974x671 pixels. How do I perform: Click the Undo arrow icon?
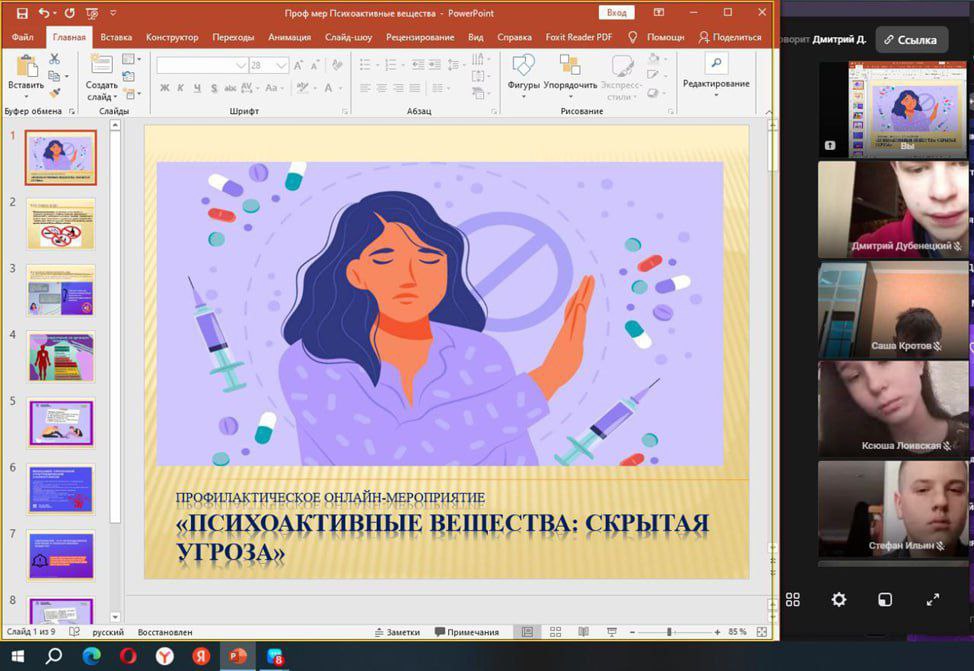[44, 13]
